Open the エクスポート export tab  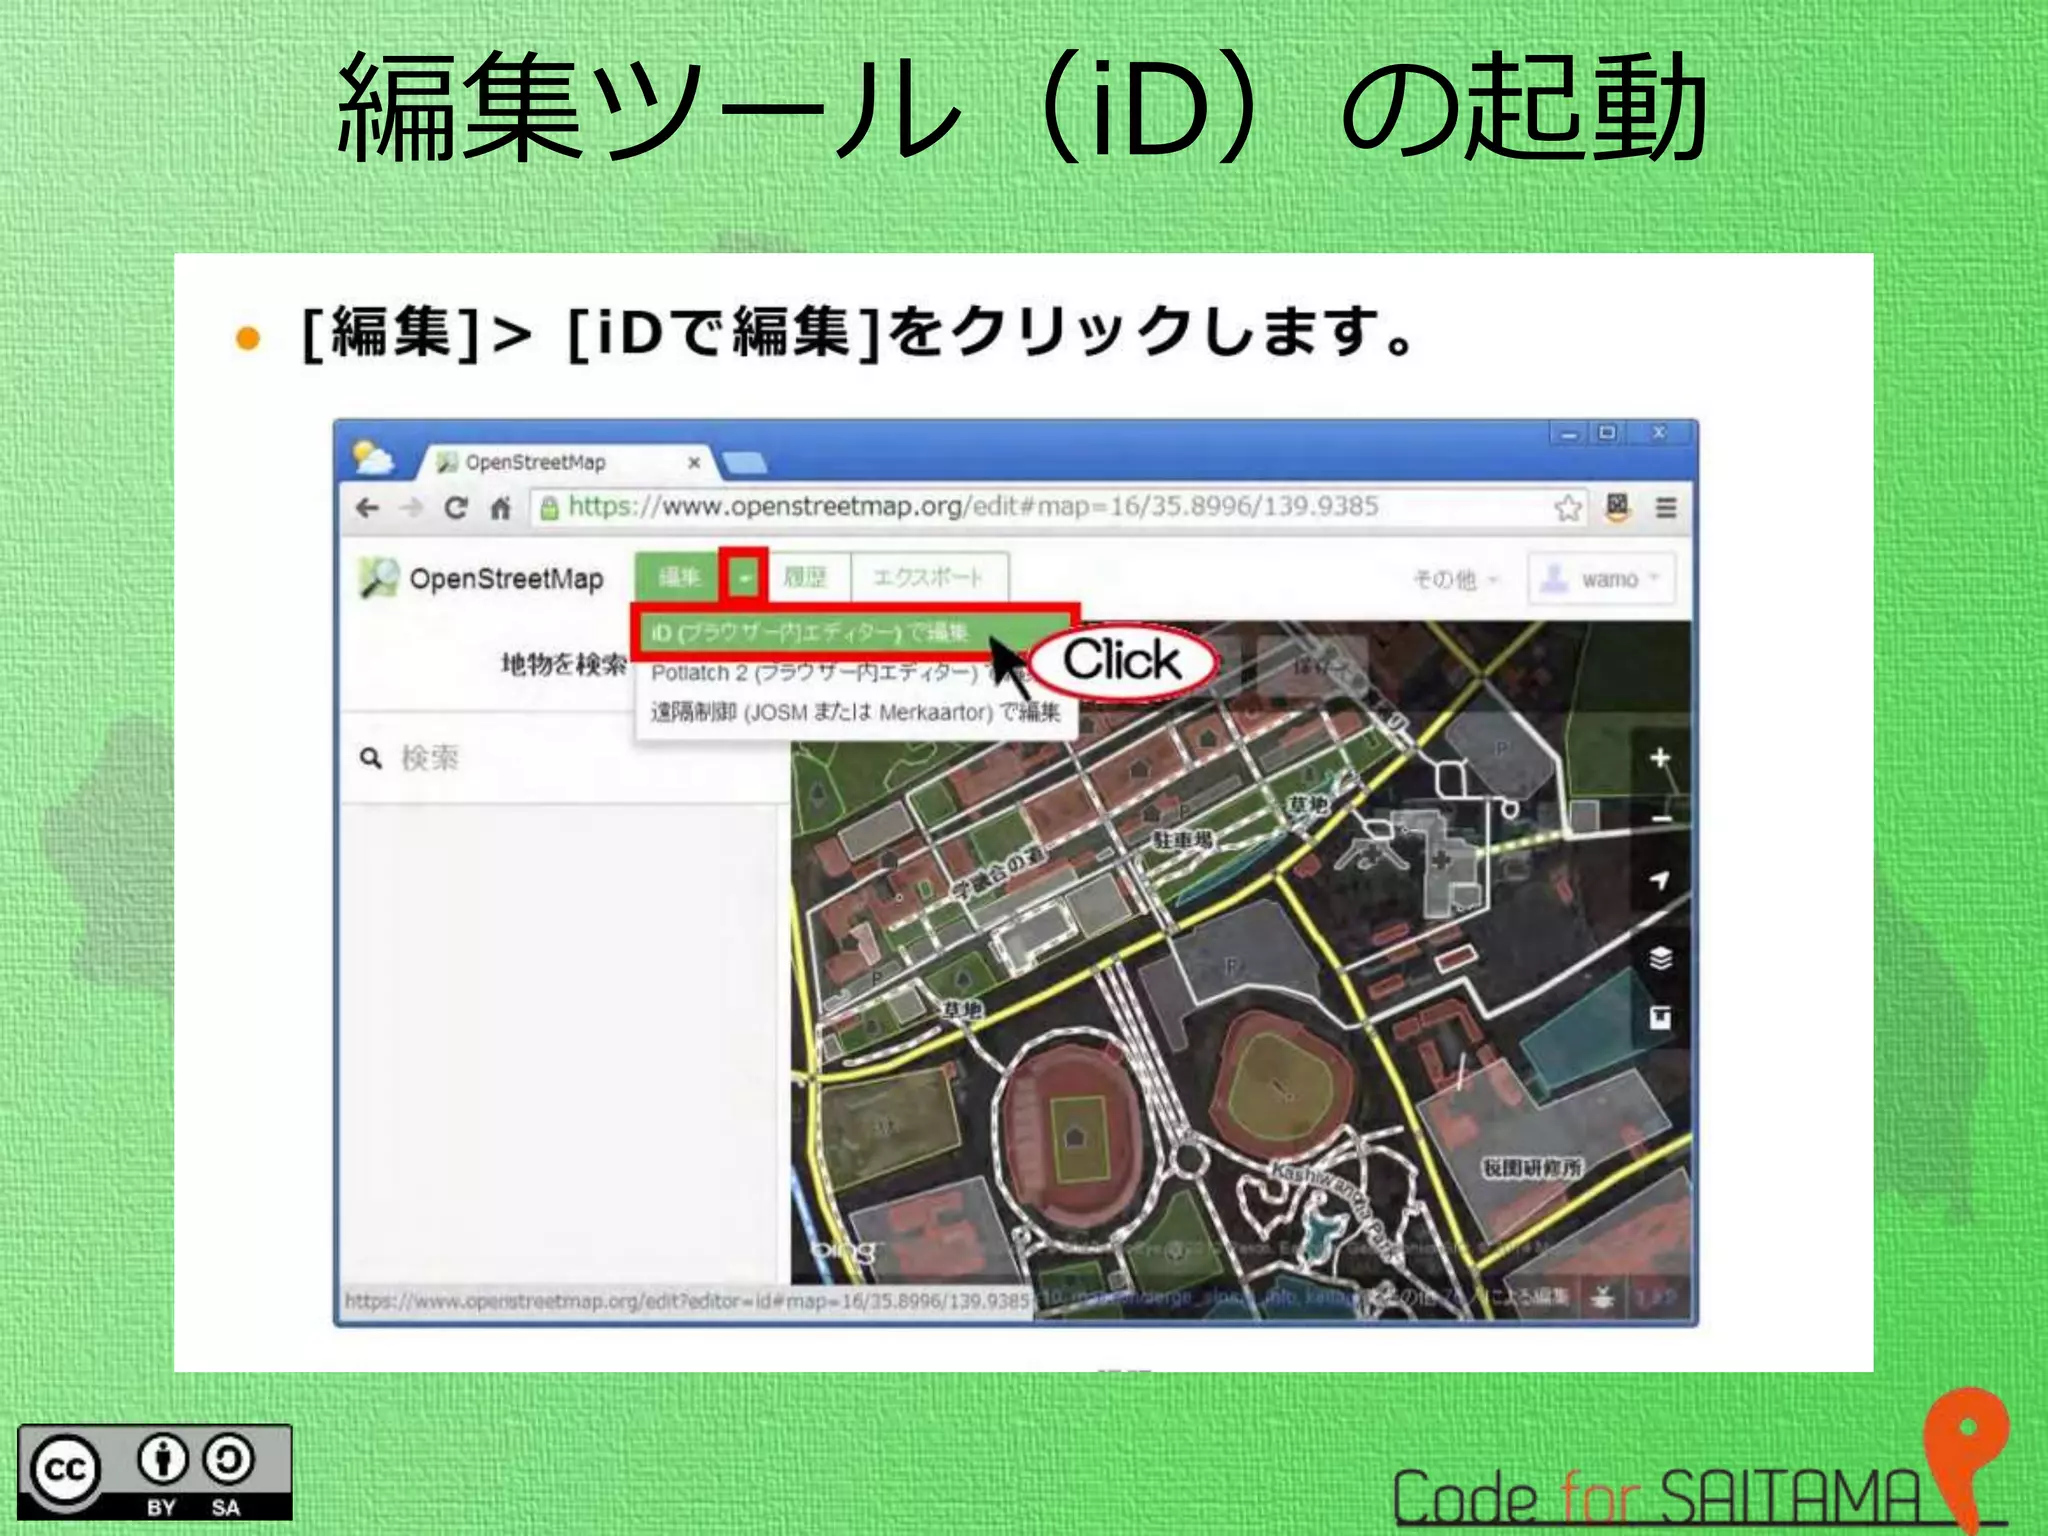[x=928, y=577]
